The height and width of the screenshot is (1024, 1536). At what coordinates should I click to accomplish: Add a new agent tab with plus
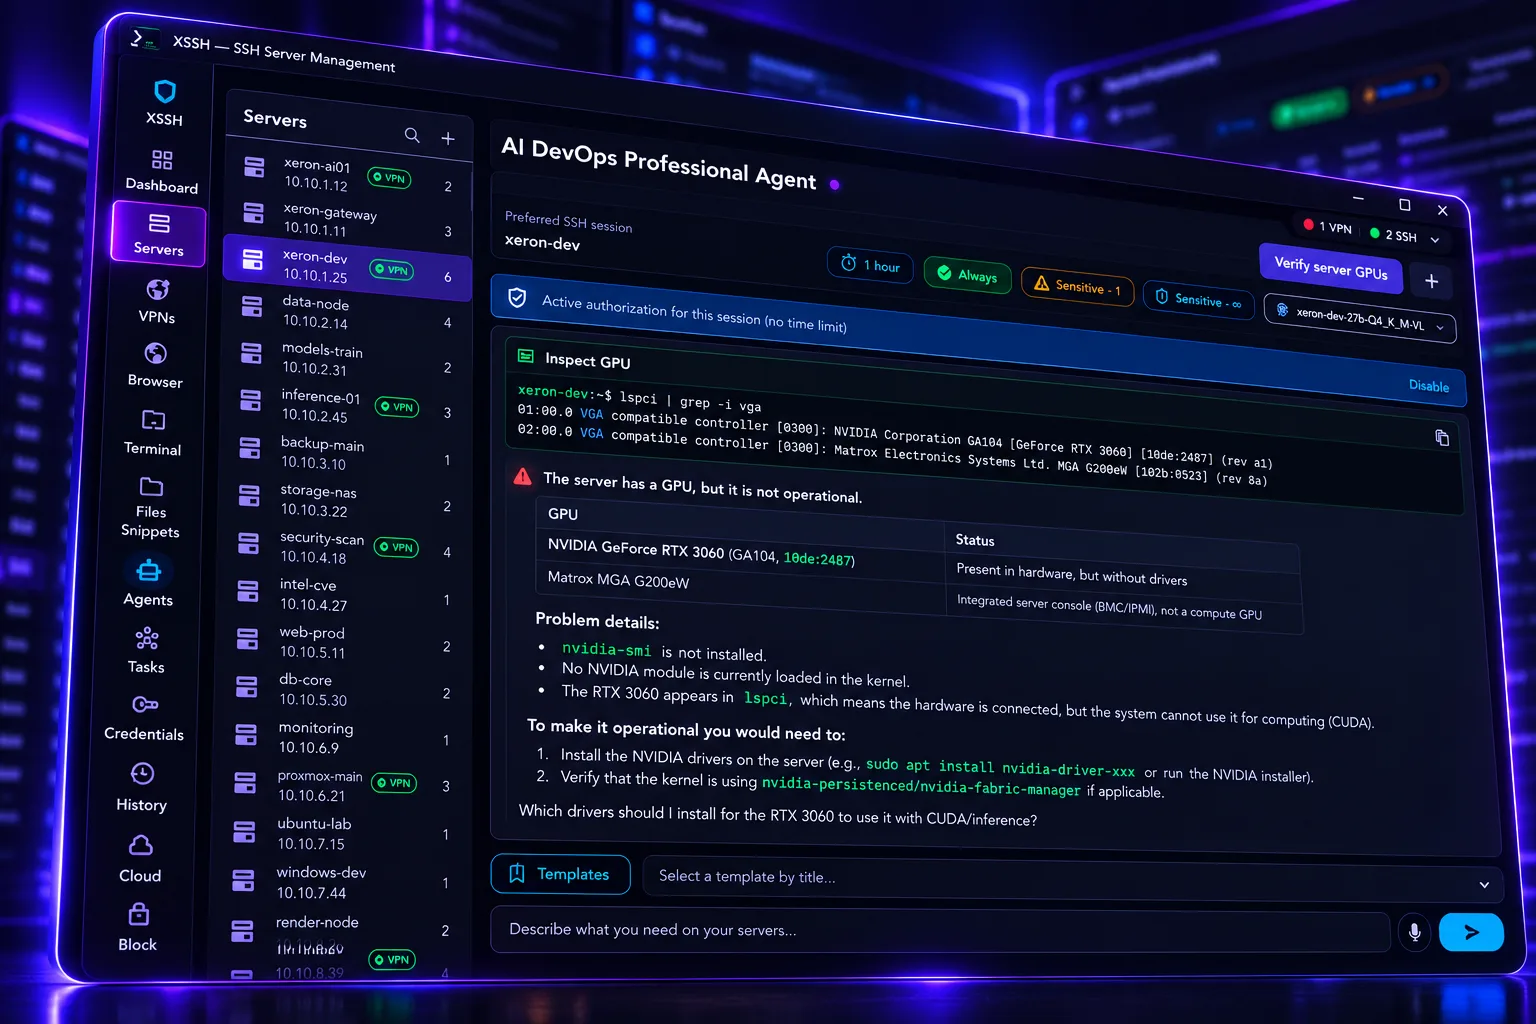coord(1431,281)
